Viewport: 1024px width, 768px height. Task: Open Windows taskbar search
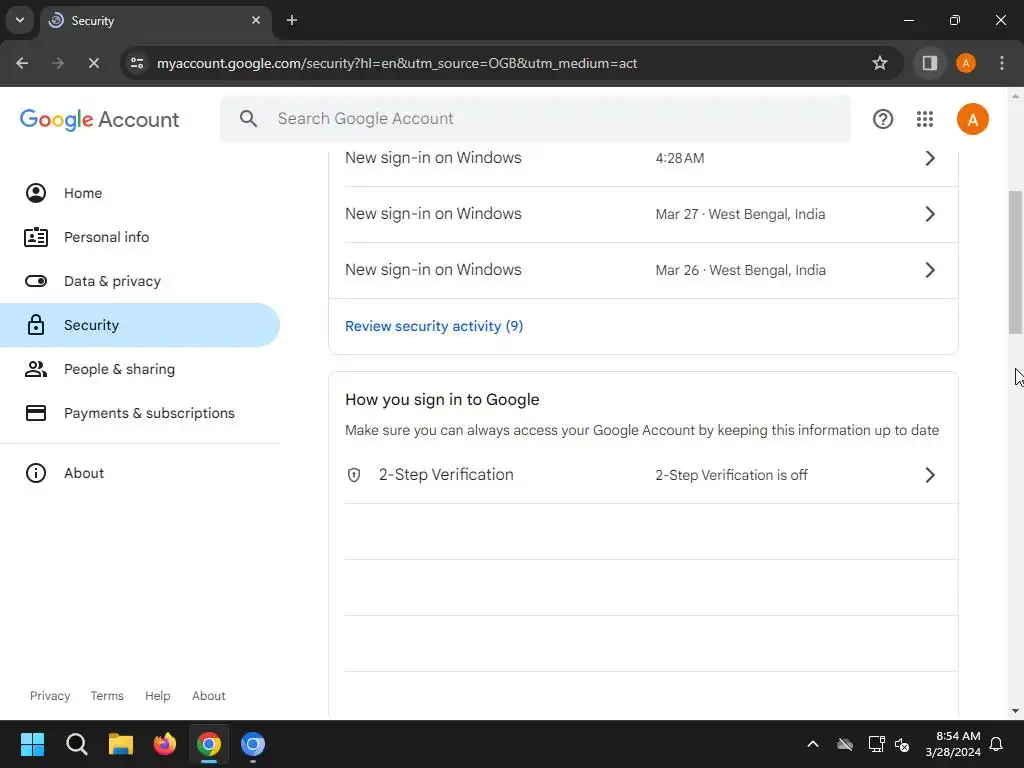76,744
